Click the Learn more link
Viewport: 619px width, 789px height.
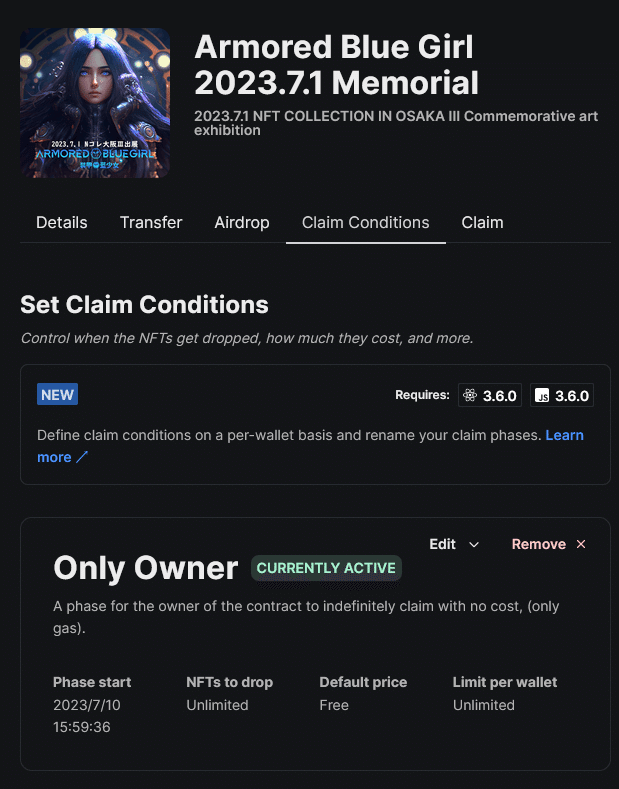point(564,435)
